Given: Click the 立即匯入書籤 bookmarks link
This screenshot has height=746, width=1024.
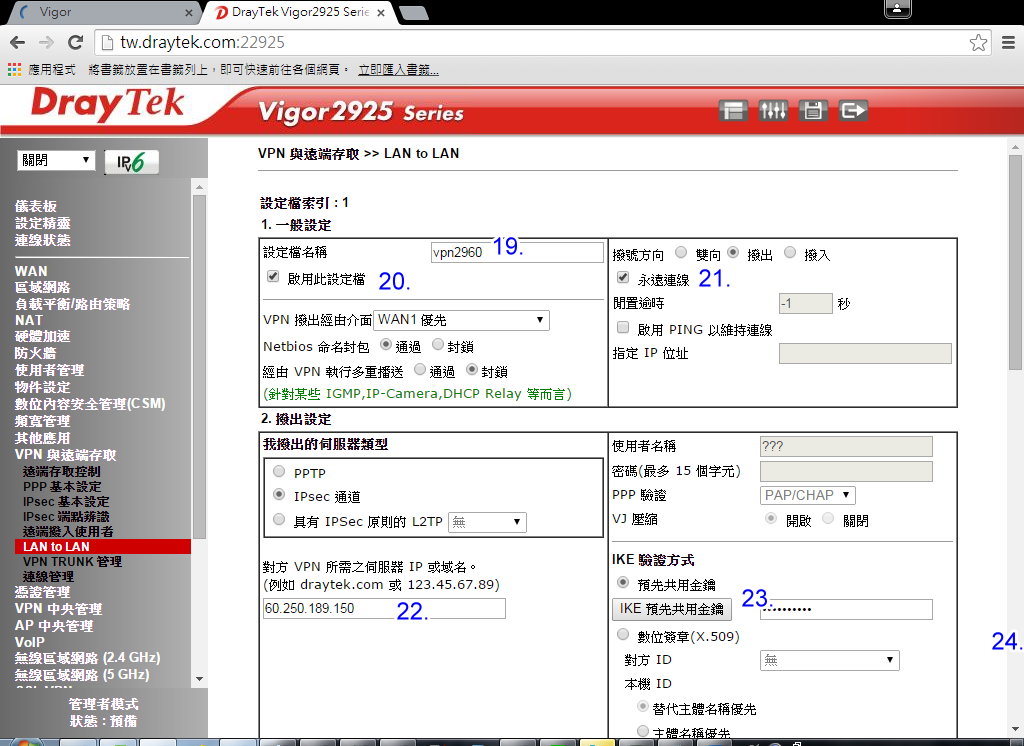Looking at the screenshot, I should [x=398, y=70].
